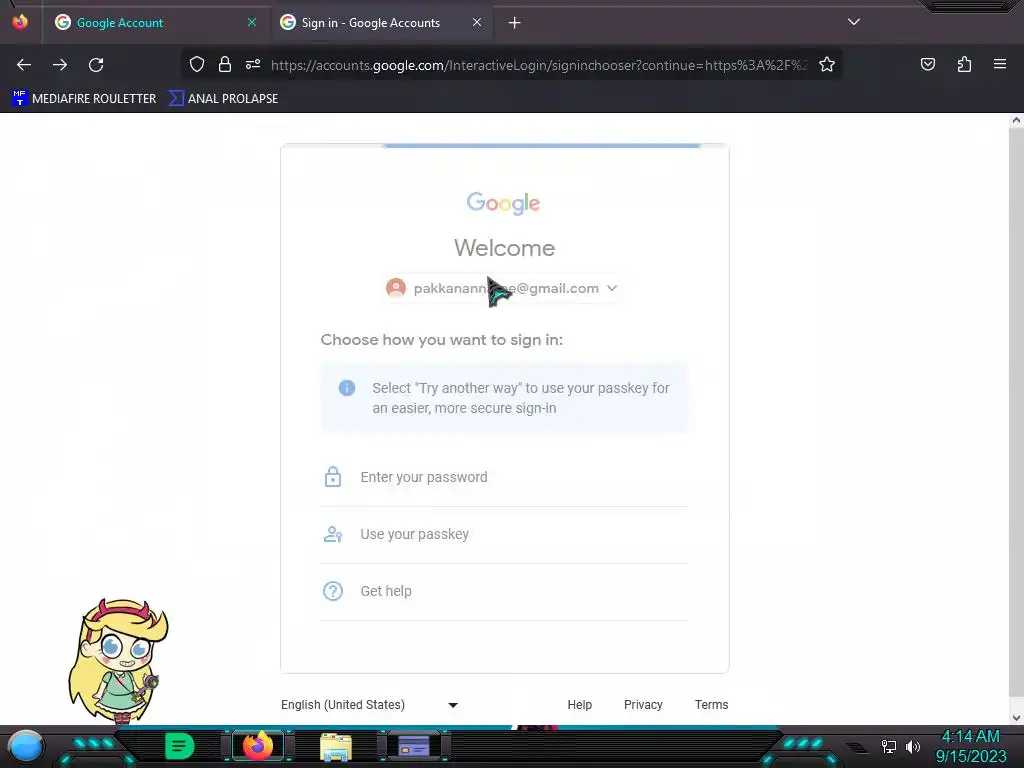Click the Firefox view icon at top left
The width and height of the screenshot is (1024, 768).
point(20,22)
